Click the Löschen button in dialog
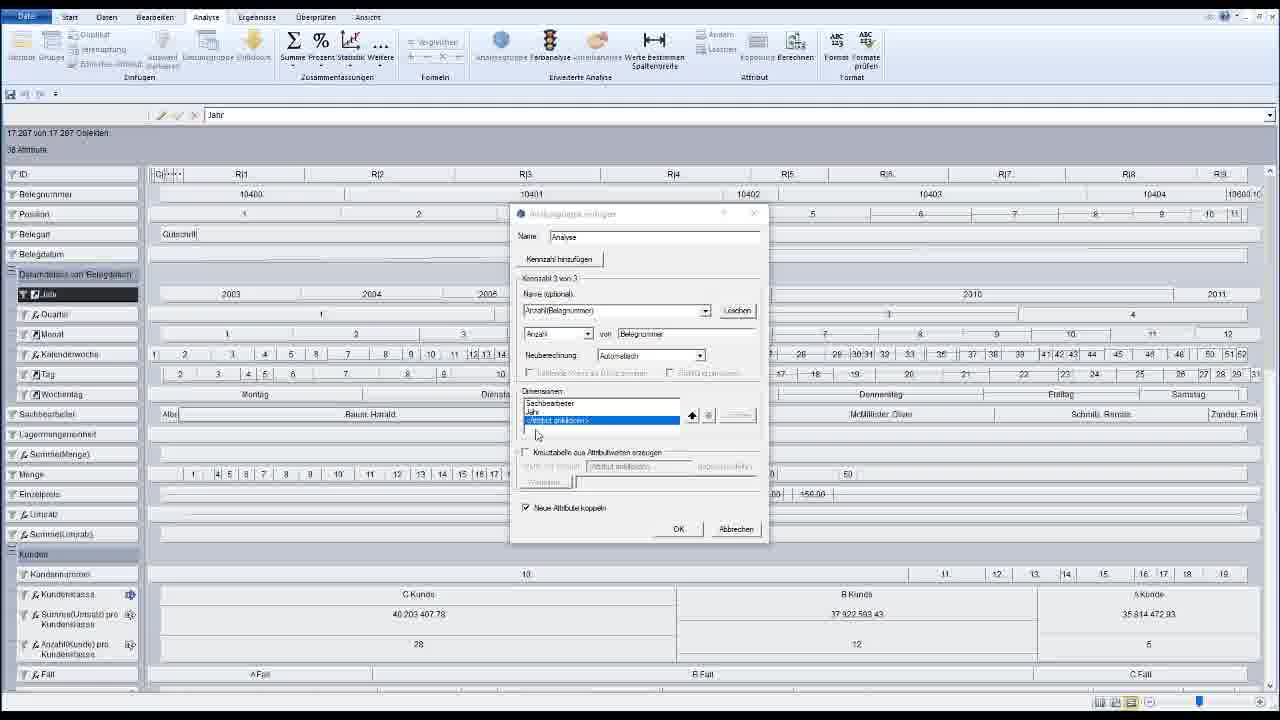This screenshot has width=1280, height=720. click(x=737, y=311)
